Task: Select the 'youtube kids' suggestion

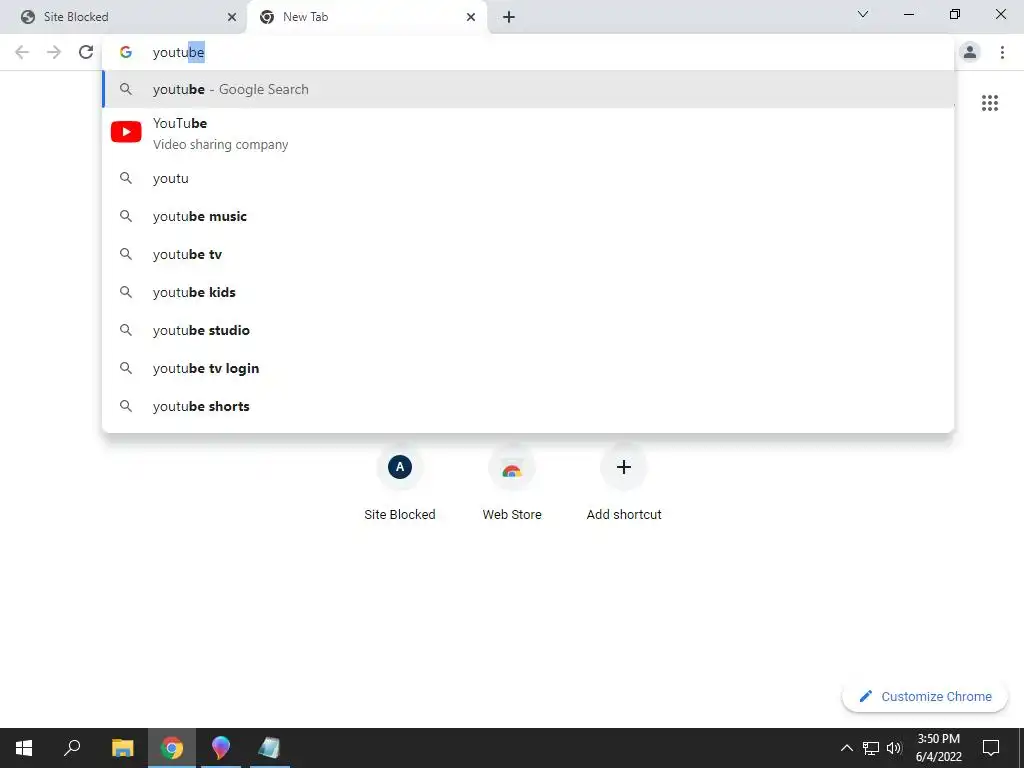Action: (x=528, y=292)
